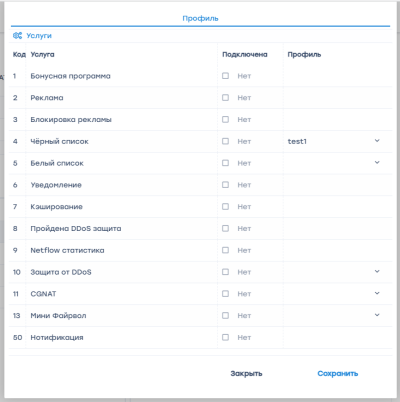
Task: Switch to the Профиль tab
Action: (200, 18)
